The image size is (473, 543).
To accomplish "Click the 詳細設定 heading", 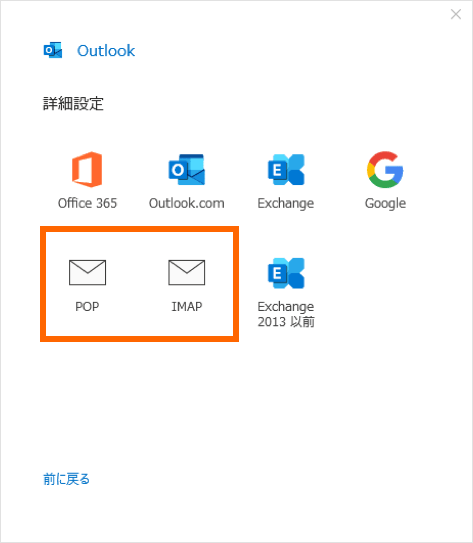I will [x=73, y=104].
